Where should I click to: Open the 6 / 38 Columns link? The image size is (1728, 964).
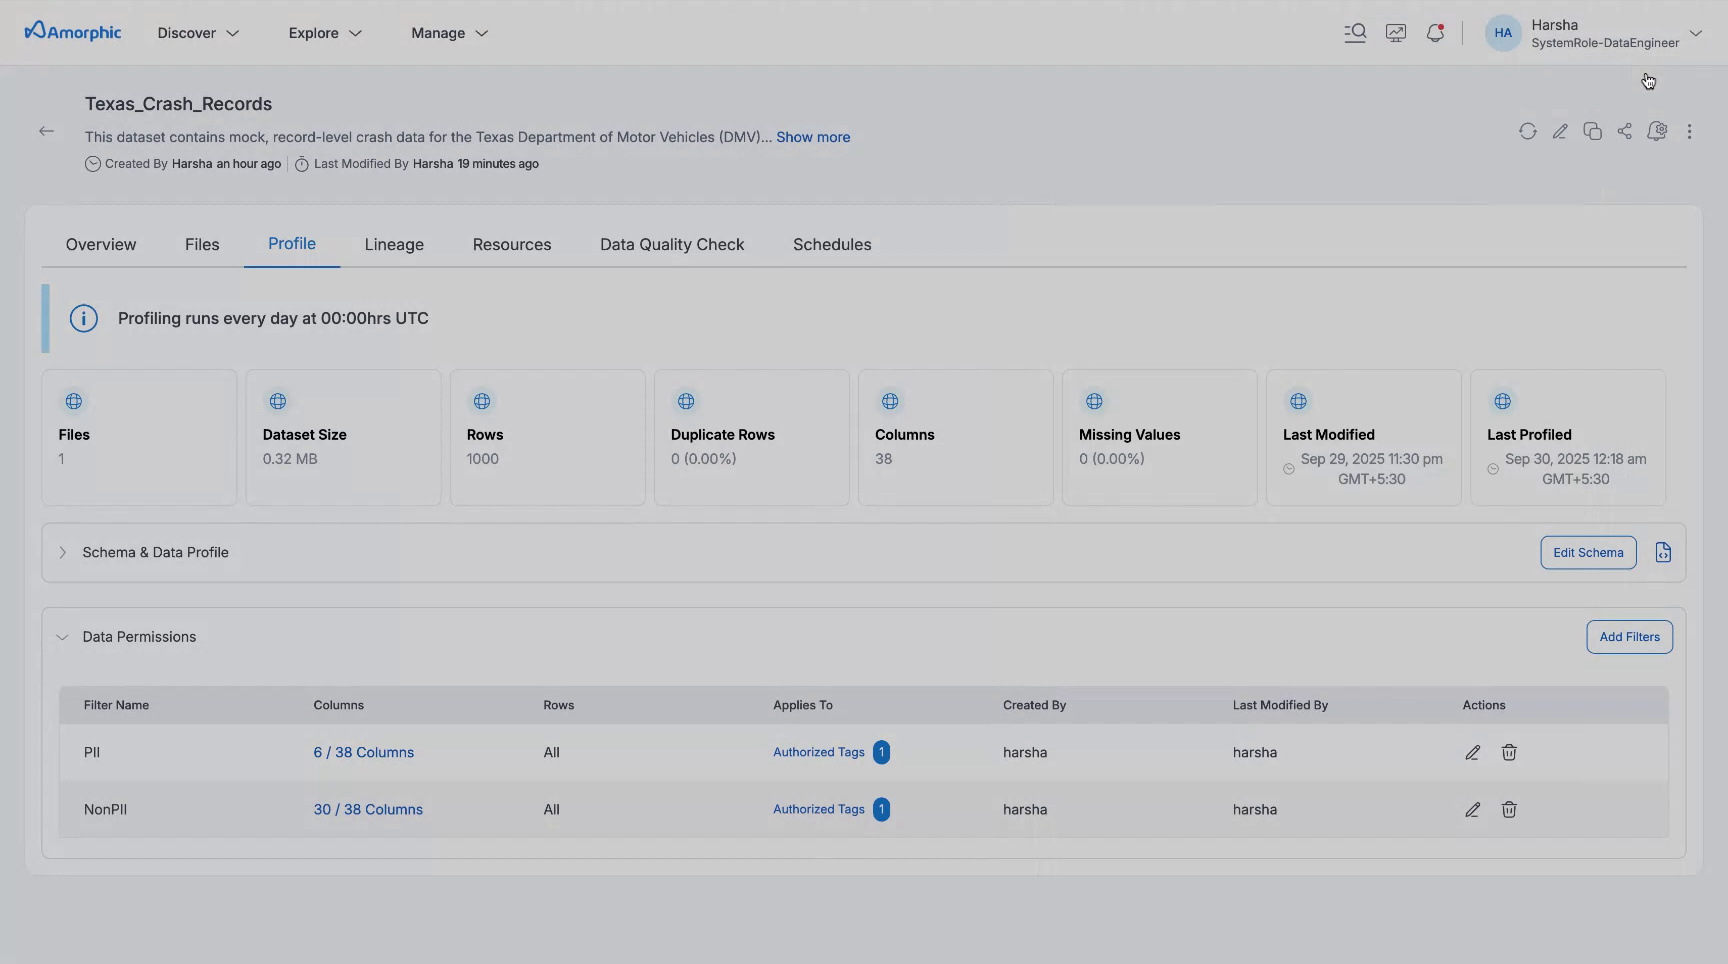(x=363, y=752)
